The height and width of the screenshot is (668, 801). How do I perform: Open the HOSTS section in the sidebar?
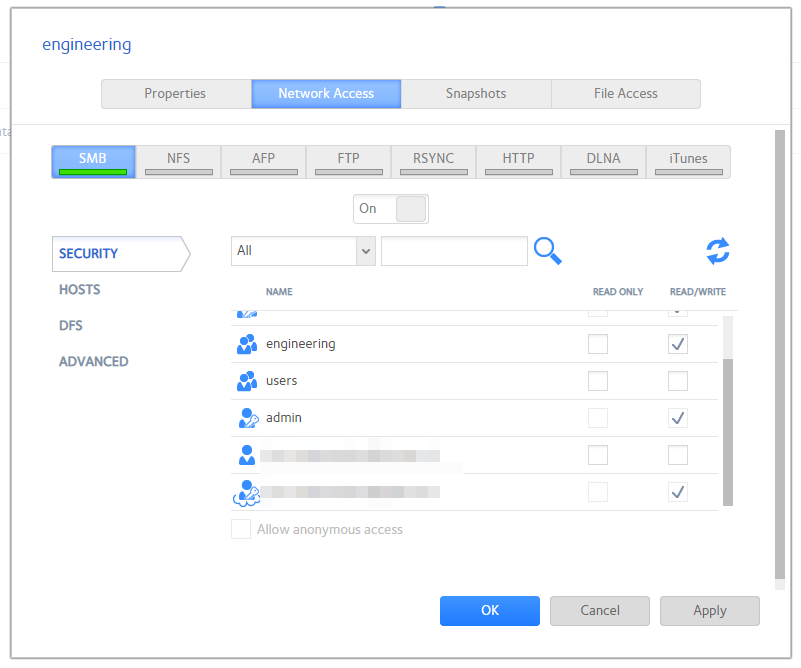click(x=79, y=289)
